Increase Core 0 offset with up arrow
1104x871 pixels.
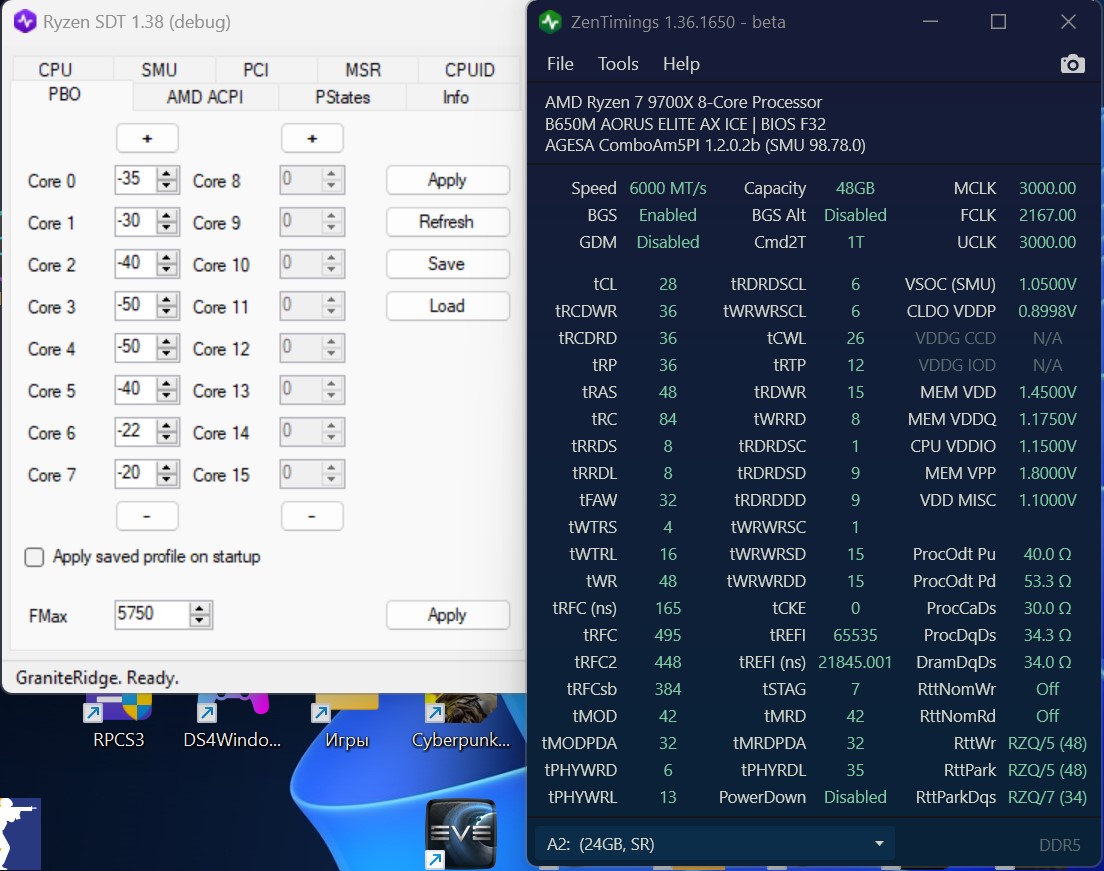tap(167, 174)
